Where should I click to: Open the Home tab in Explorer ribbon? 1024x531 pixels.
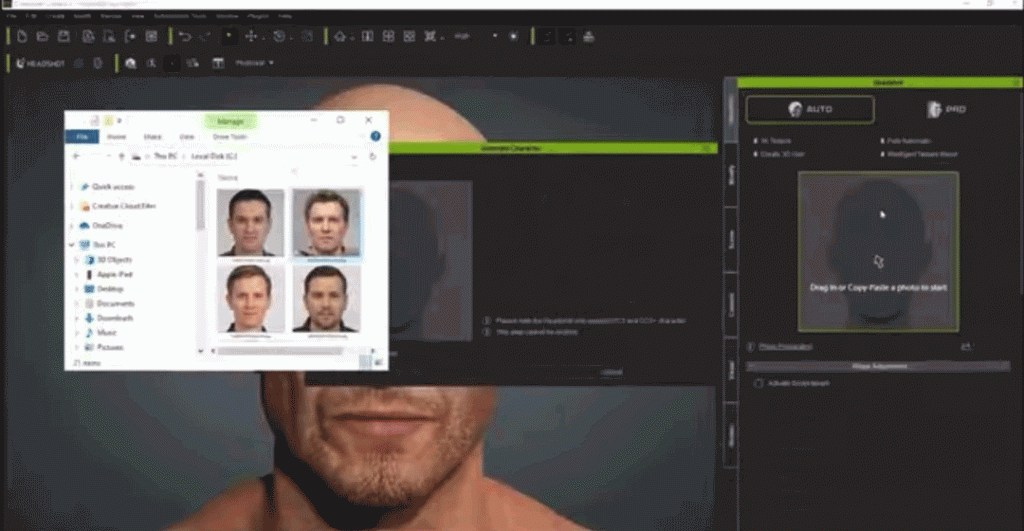click(x=117, y=137)
